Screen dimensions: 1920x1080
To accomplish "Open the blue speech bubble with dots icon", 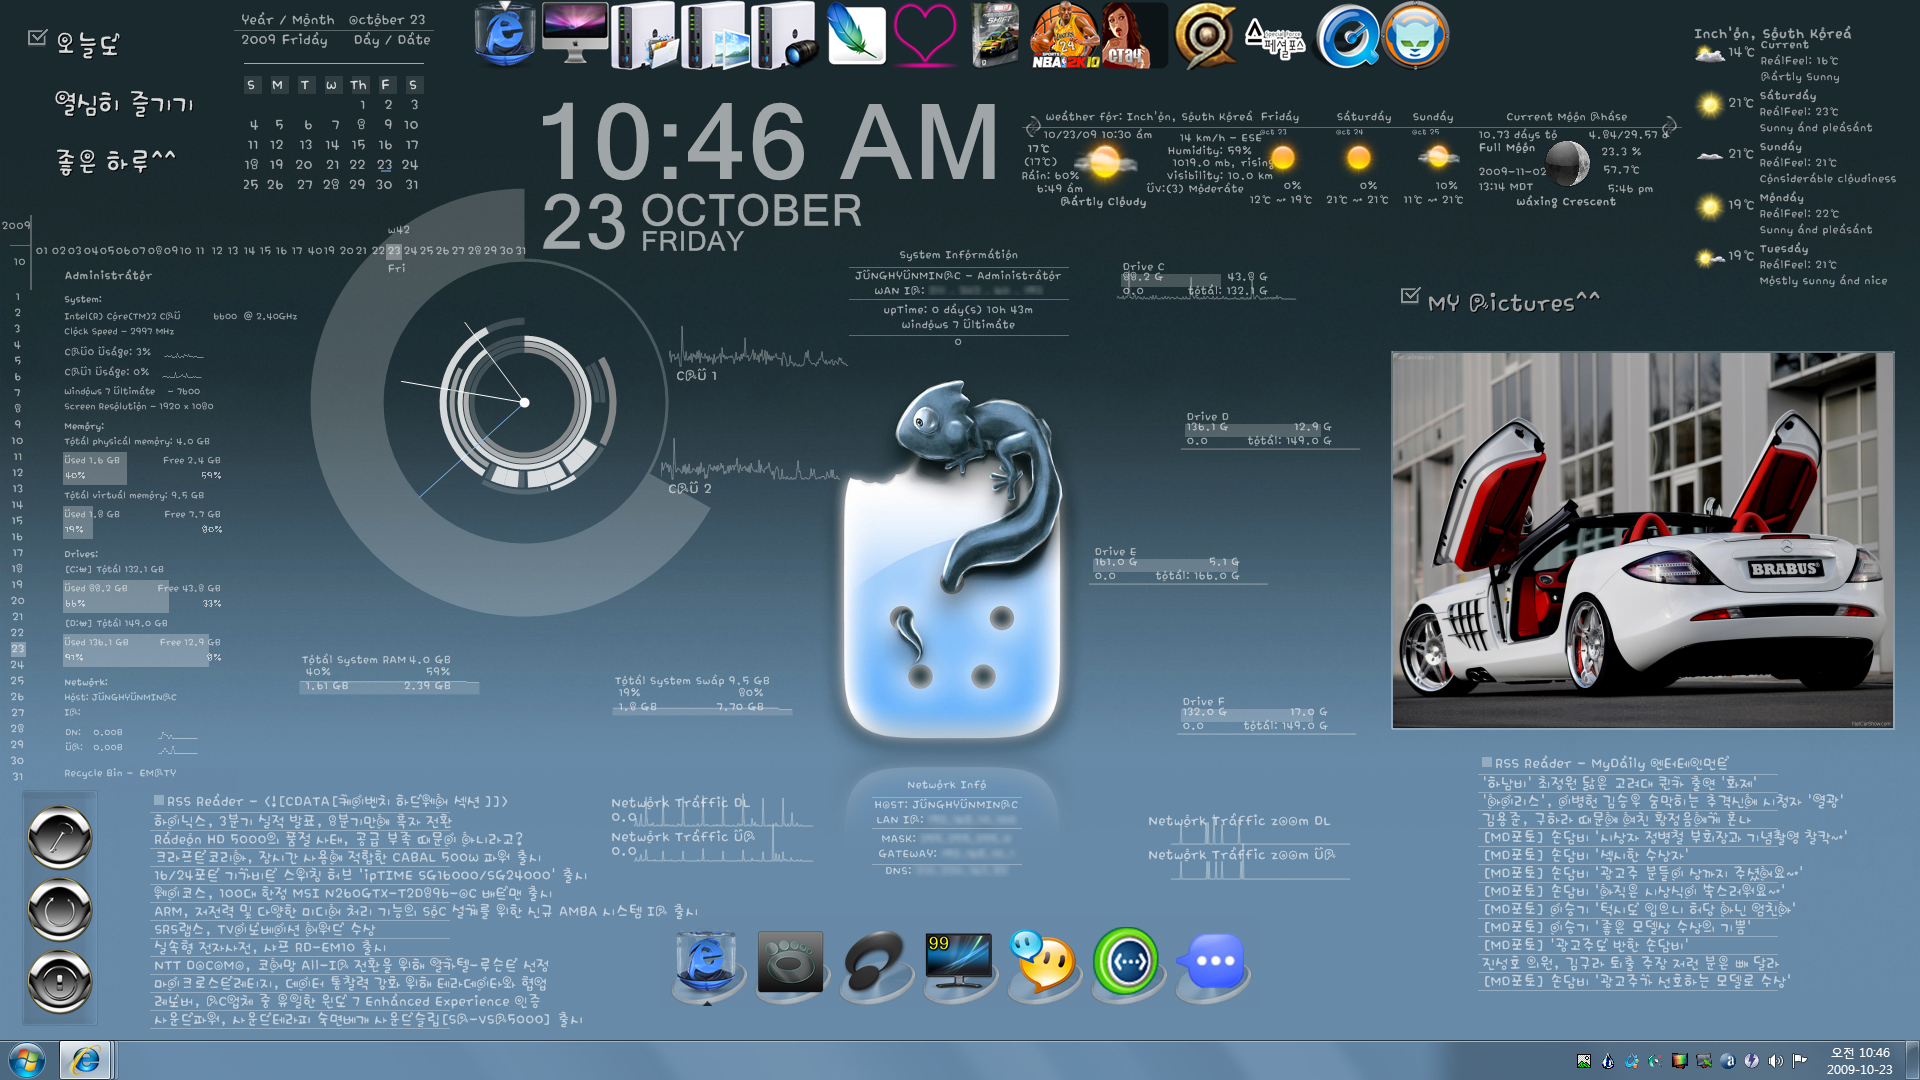I will pos(1212,961).
